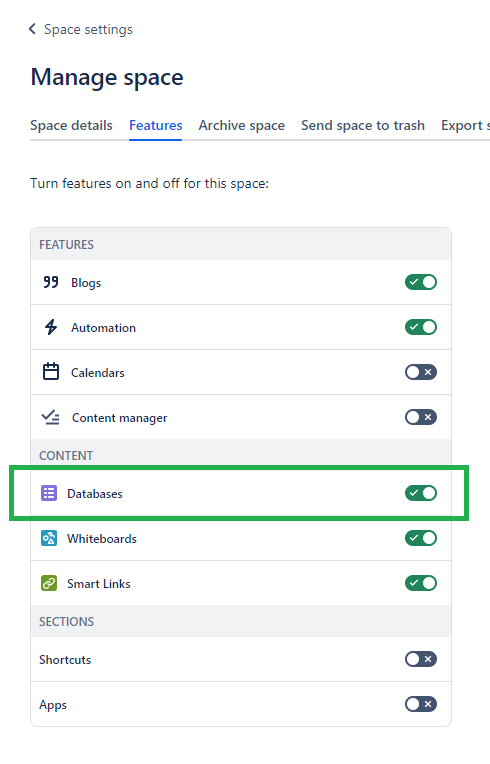Screen dimensions: 490x764
Task: Enable the Shortcuts section toggle
Action: [x=421, y=659]
